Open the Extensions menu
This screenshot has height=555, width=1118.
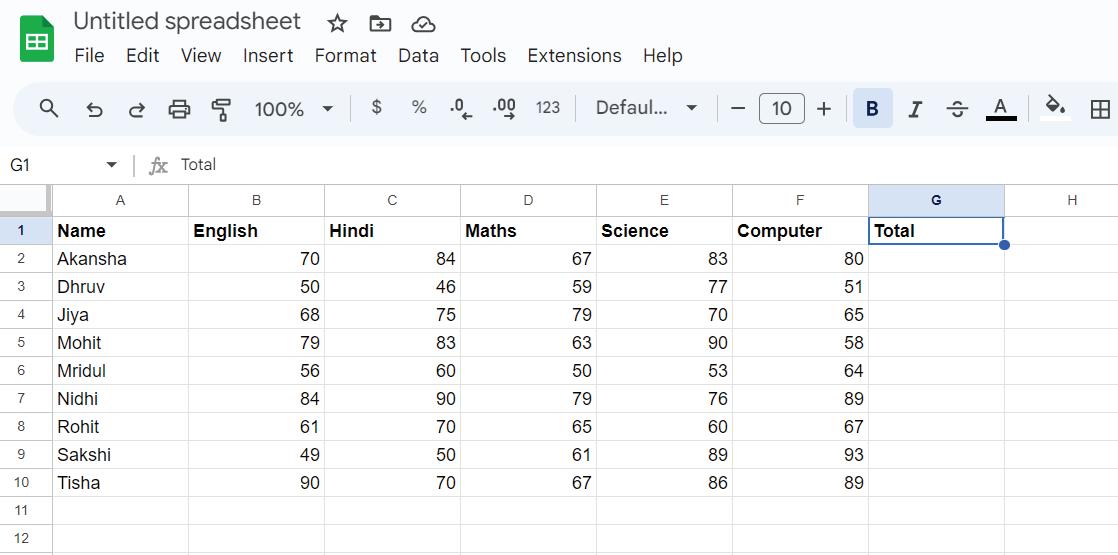574,56
